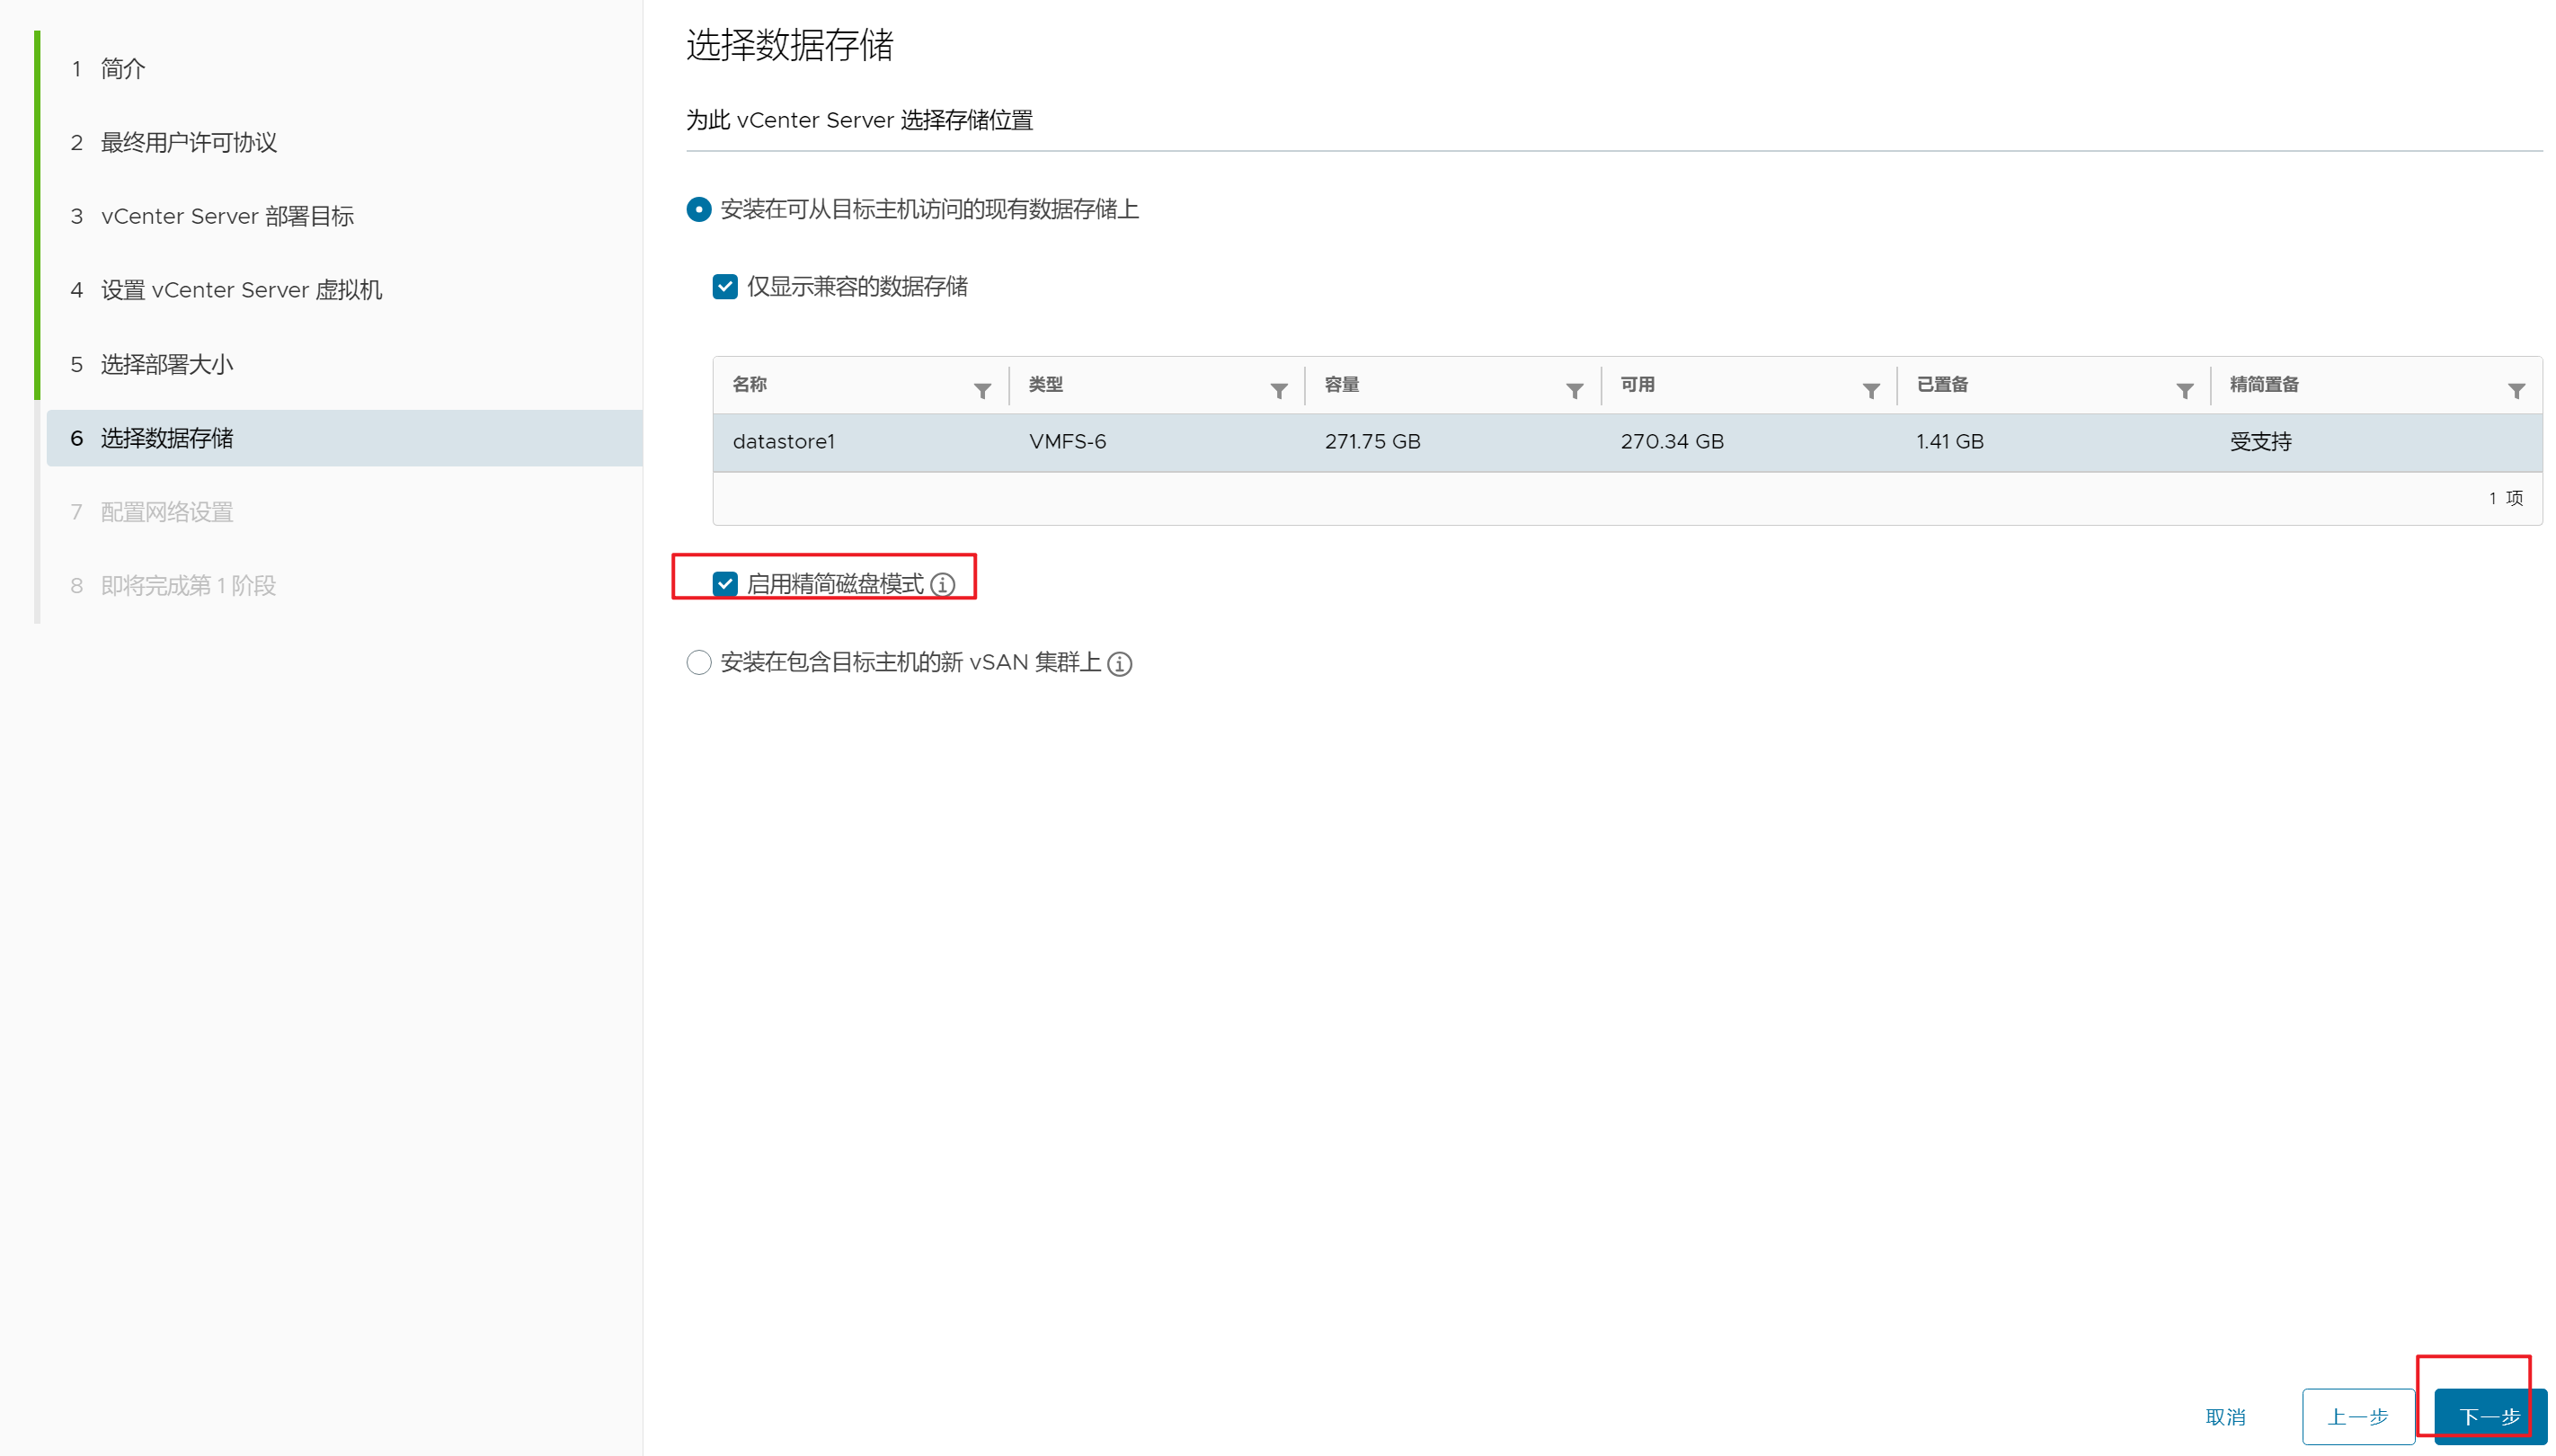
Task: Click the 上一步 button
Action: 2357,1416
